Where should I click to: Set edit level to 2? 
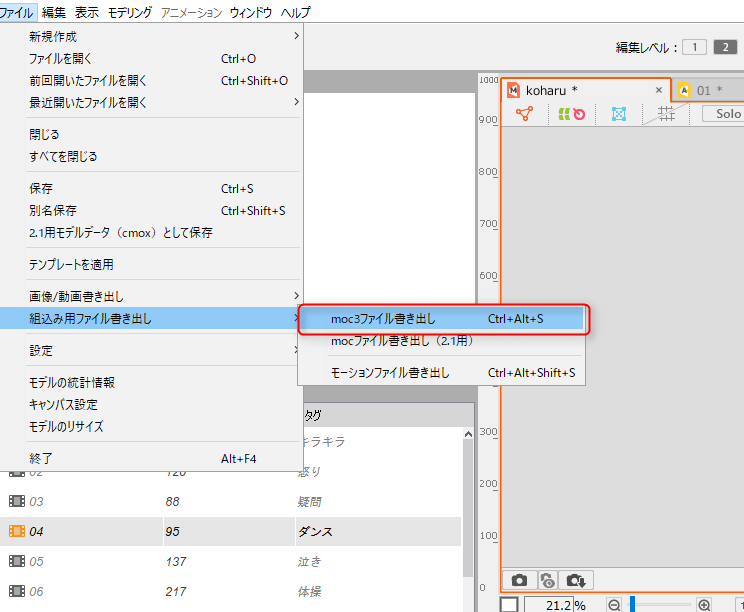(725, 47)
